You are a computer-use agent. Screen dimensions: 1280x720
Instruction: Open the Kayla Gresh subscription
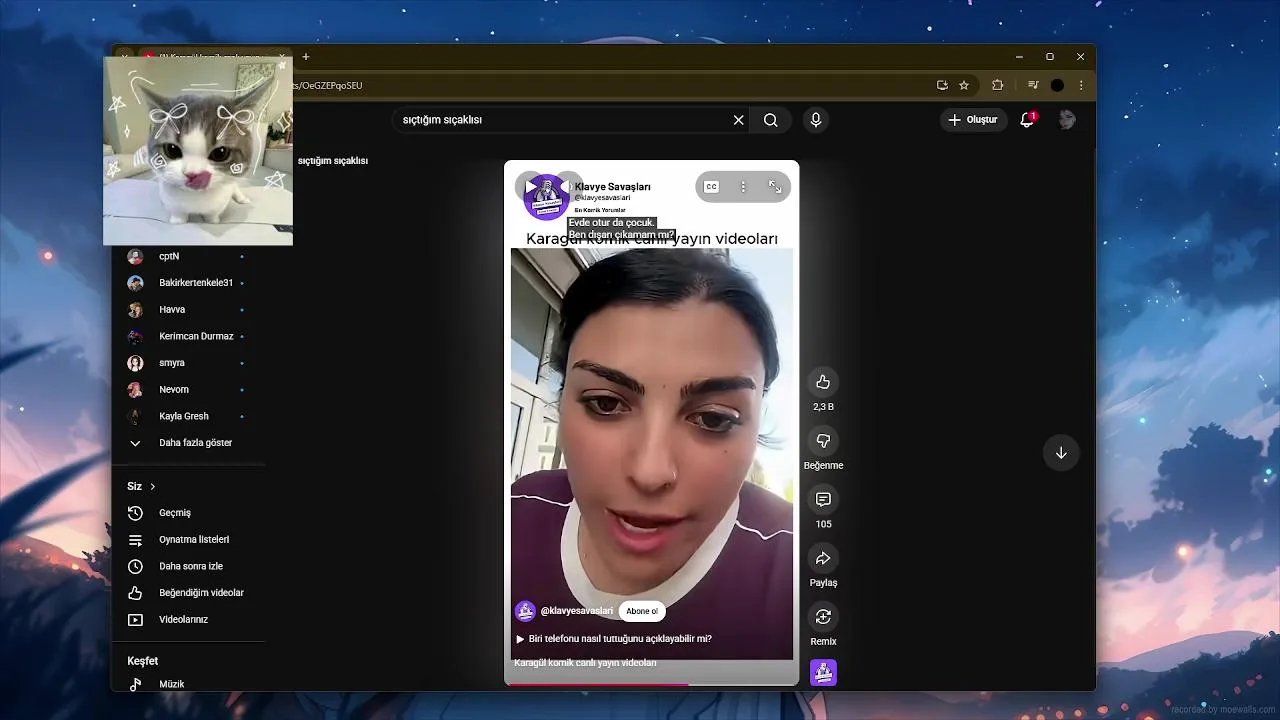coord(188,416)
